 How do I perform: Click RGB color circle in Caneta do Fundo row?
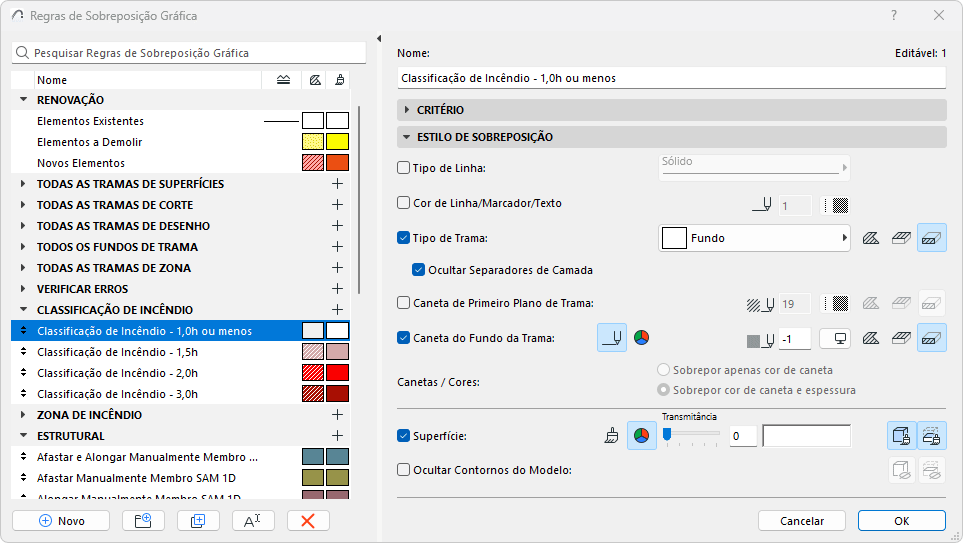pos(641,337)
